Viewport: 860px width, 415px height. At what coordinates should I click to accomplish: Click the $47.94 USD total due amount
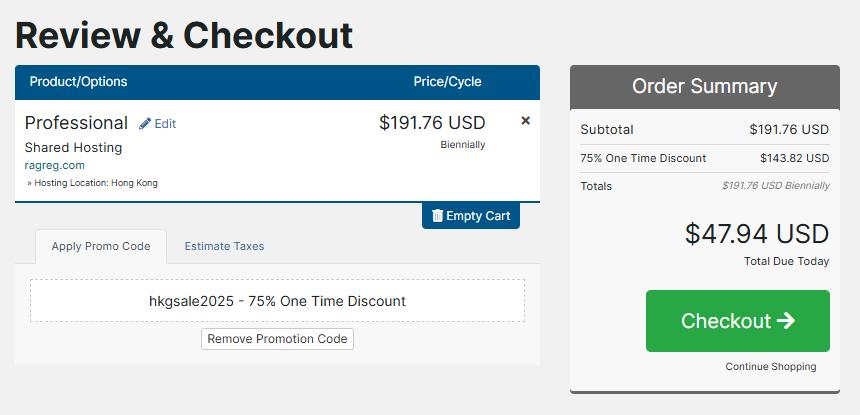point(756,234)
